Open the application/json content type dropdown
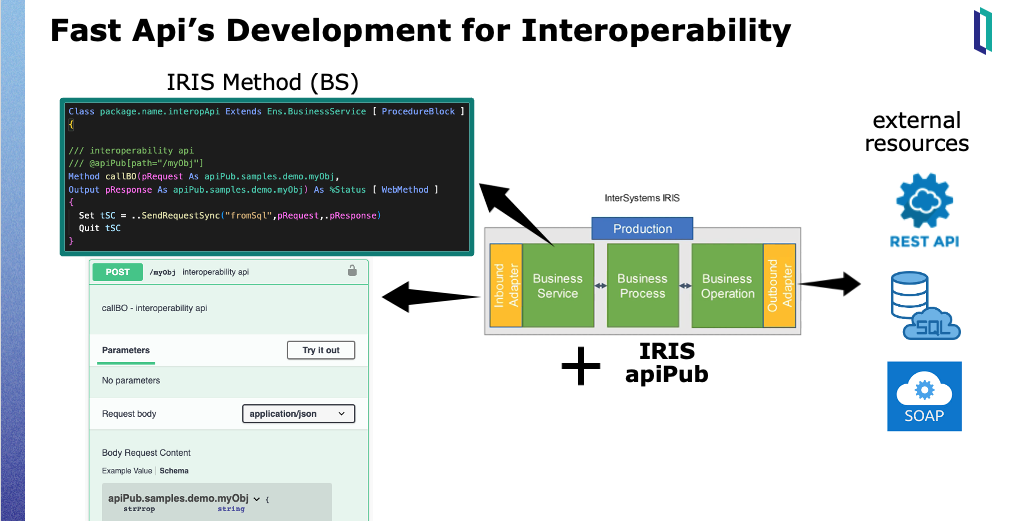1027x521 pixels. [298, 414]
